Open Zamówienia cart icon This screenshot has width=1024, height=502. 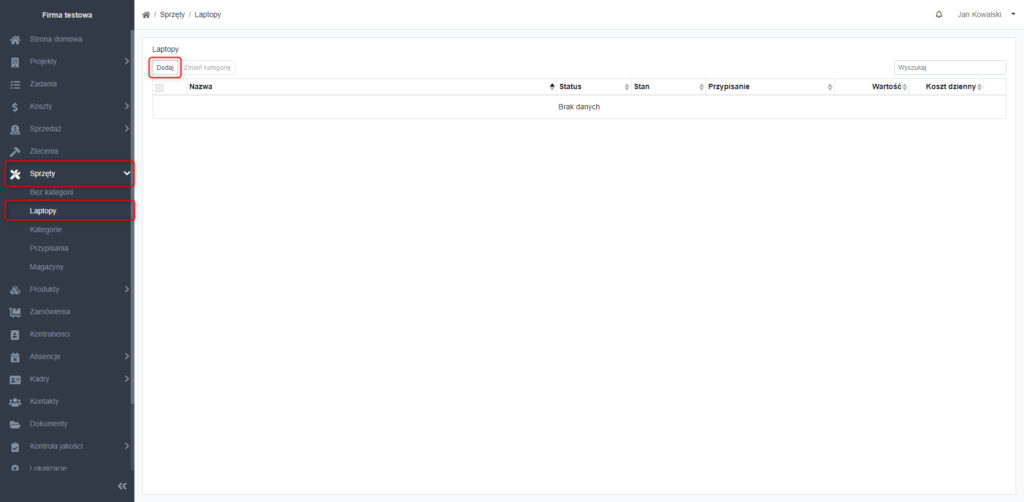tap(15, 312)
